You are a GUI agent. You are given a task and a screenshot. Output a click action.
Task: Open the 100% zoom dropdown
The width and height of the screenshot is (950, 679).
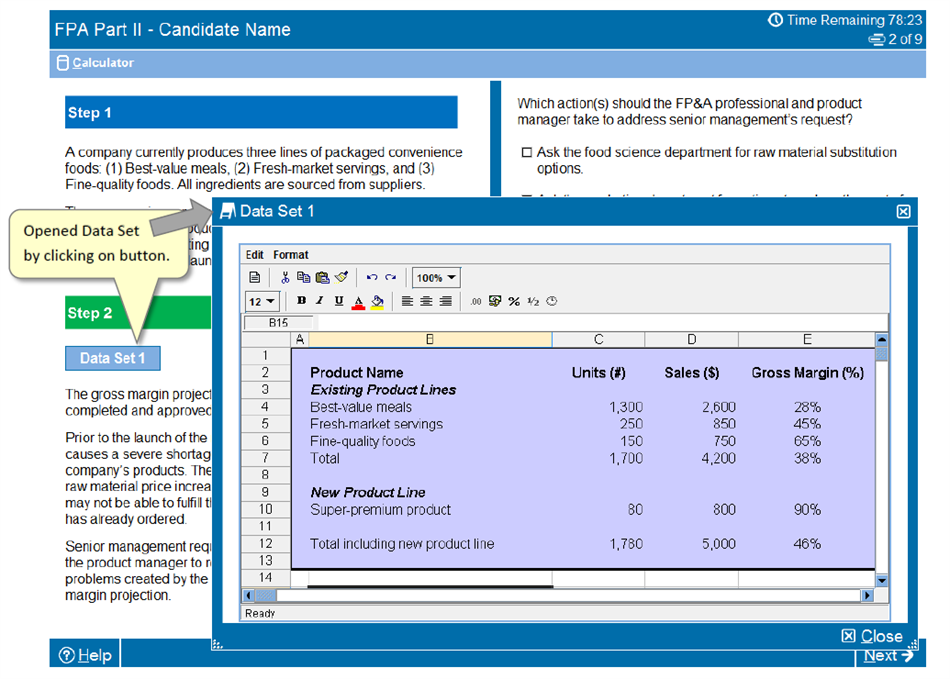click(436, 278)
